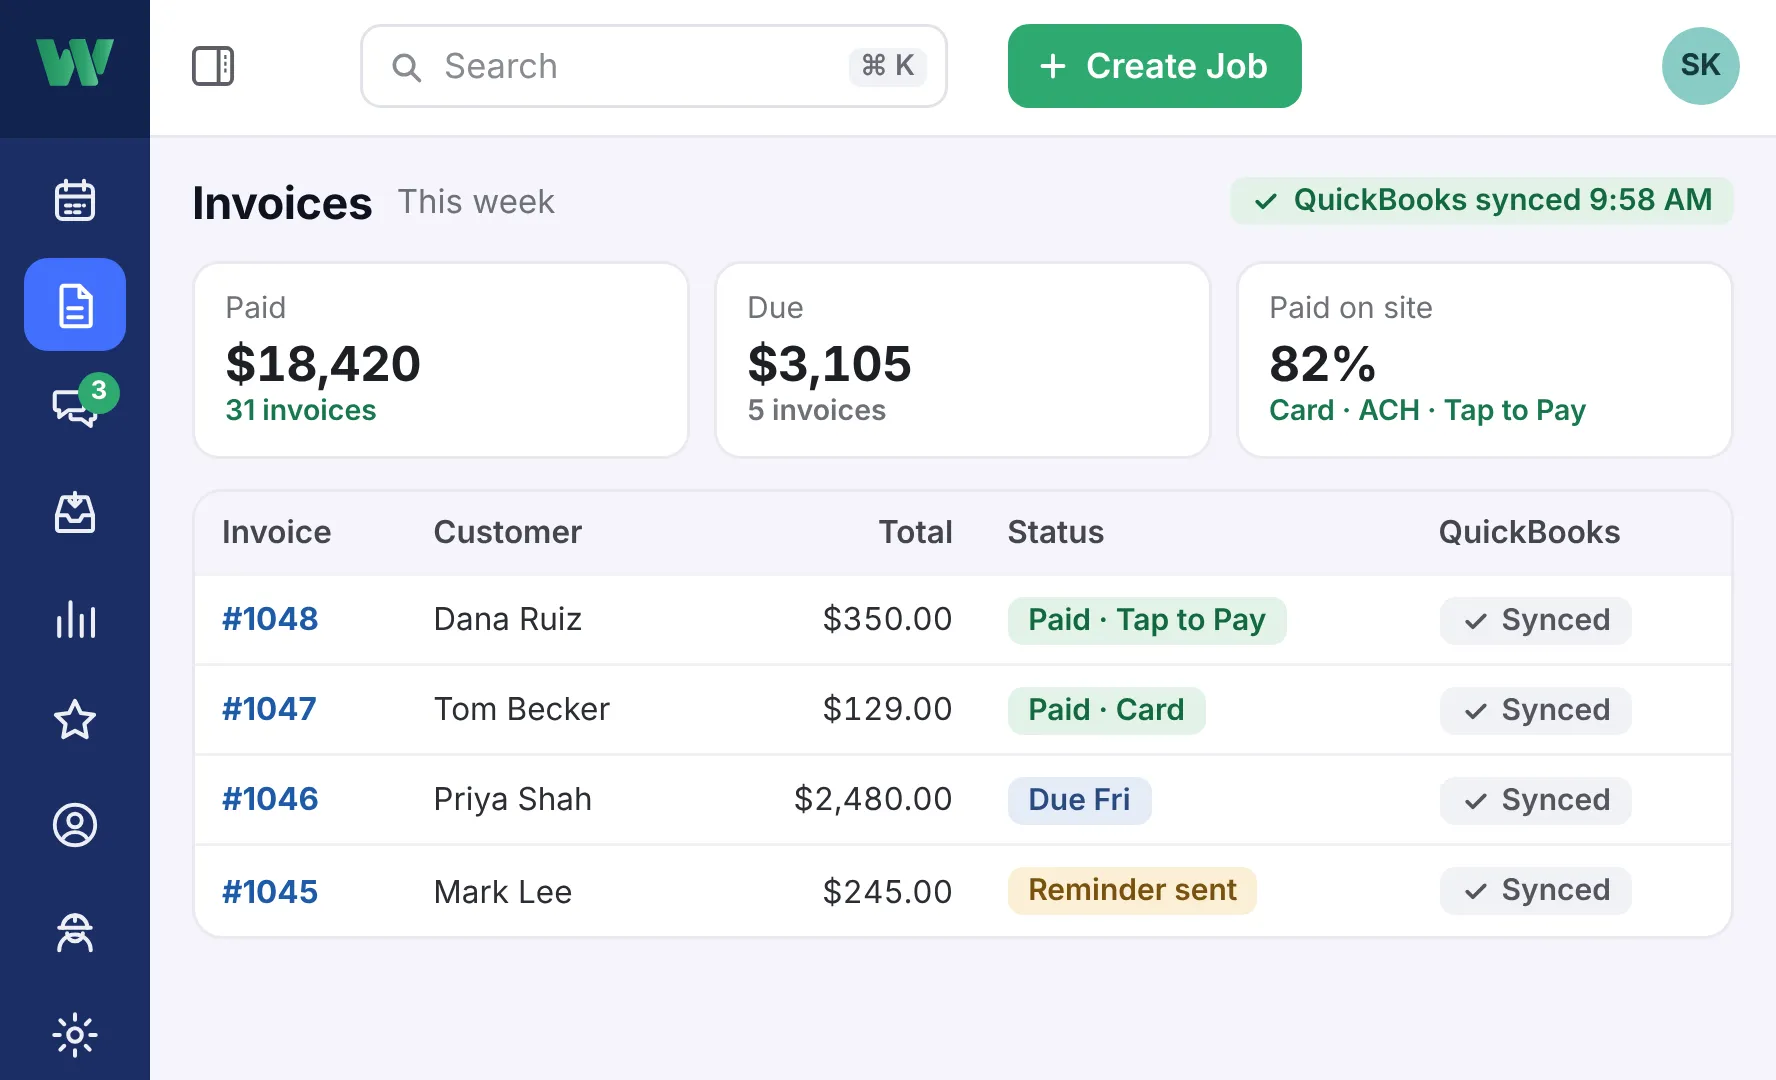The width and height of the screenshot is (1776, 1080).
Task: Click the Status column header
Action: [1056, 532]
